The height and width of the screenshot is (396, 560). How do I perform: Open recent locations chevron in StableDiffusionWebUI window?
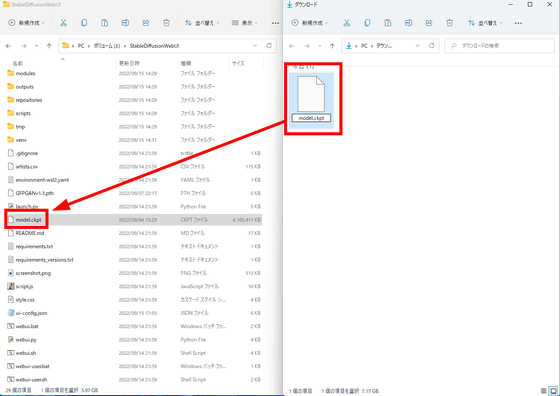click(36, 46)
